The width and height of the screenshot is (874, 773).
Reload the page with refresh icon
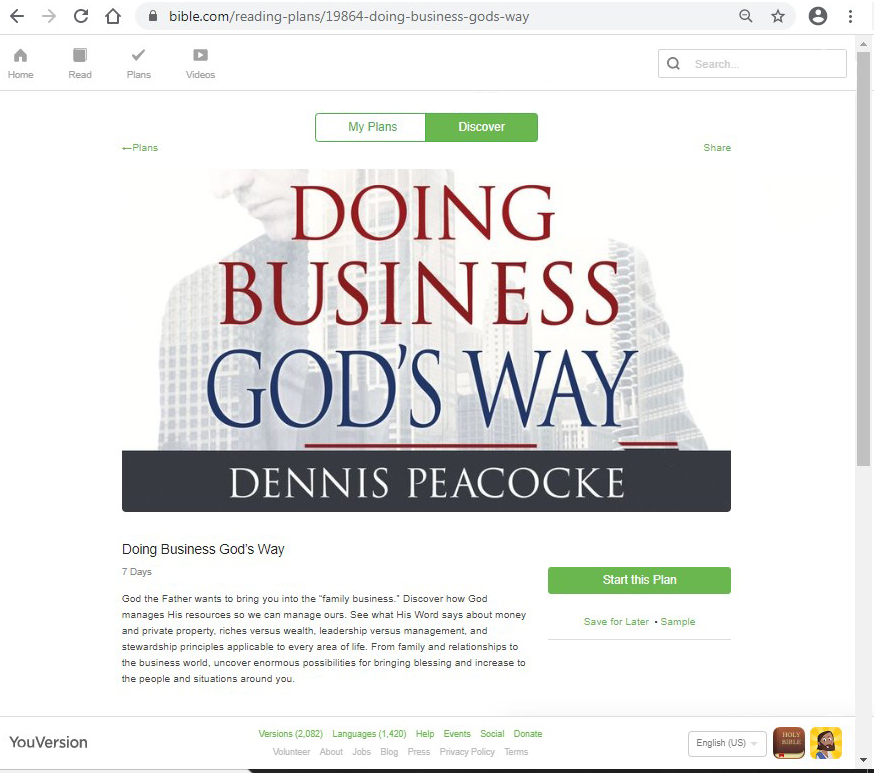[x=81, y=16]
